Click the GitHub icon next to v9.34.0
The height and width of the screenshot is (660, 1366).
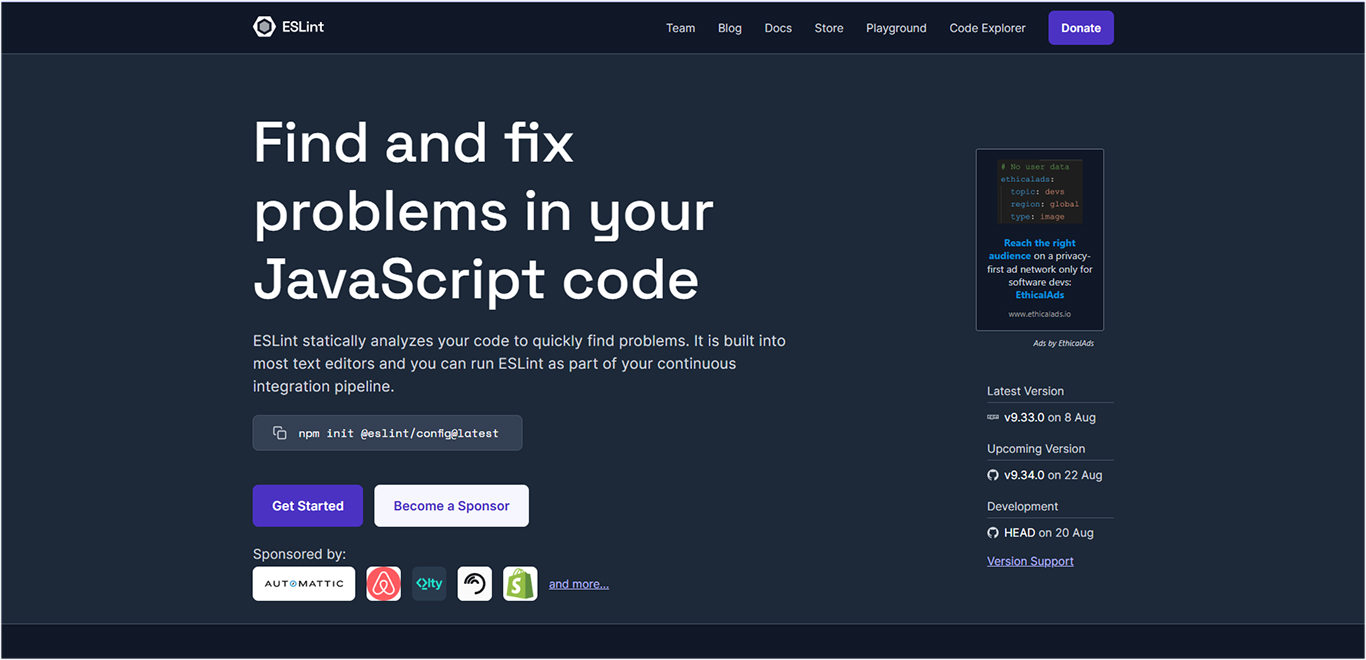click(992, 475)
